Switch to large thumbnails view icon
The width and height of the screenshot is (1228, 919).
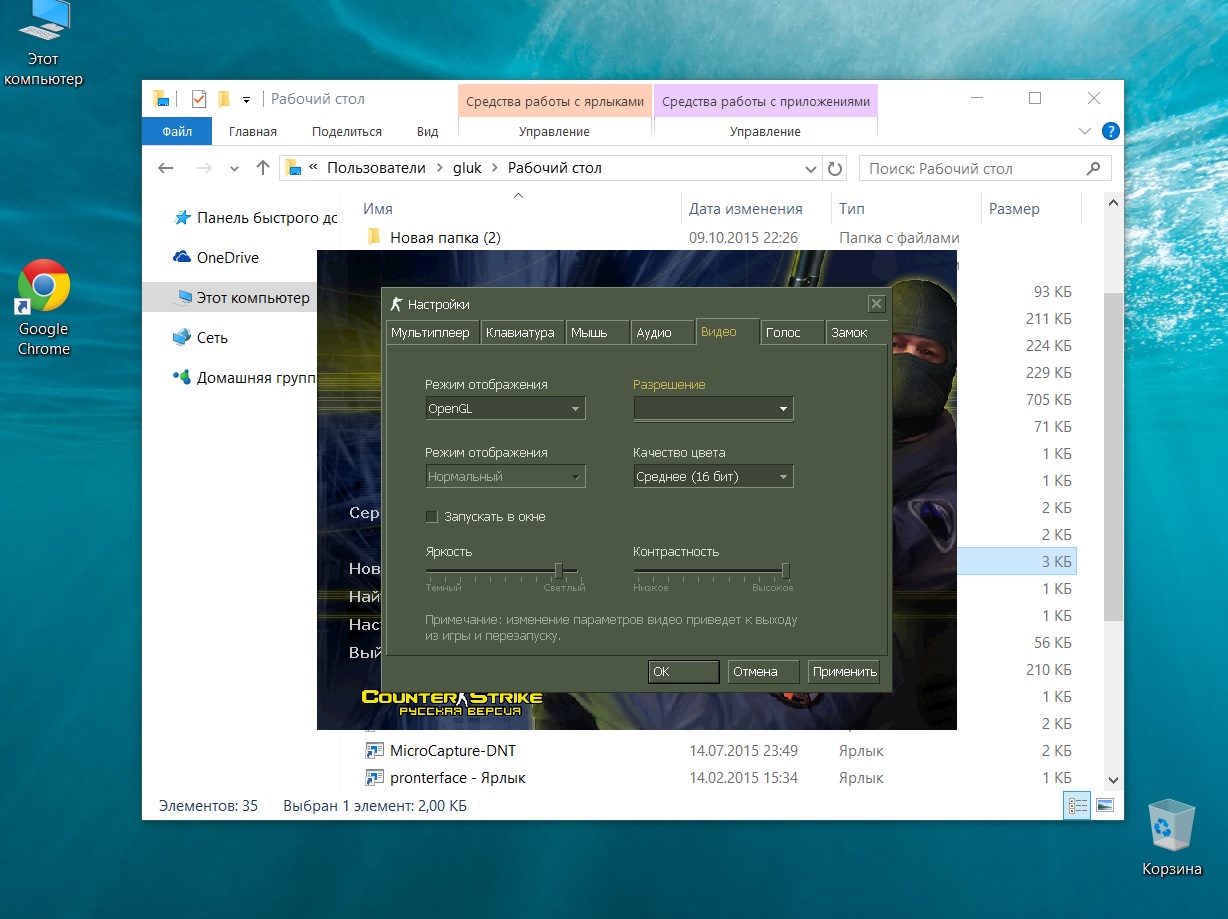[1105, 805]
